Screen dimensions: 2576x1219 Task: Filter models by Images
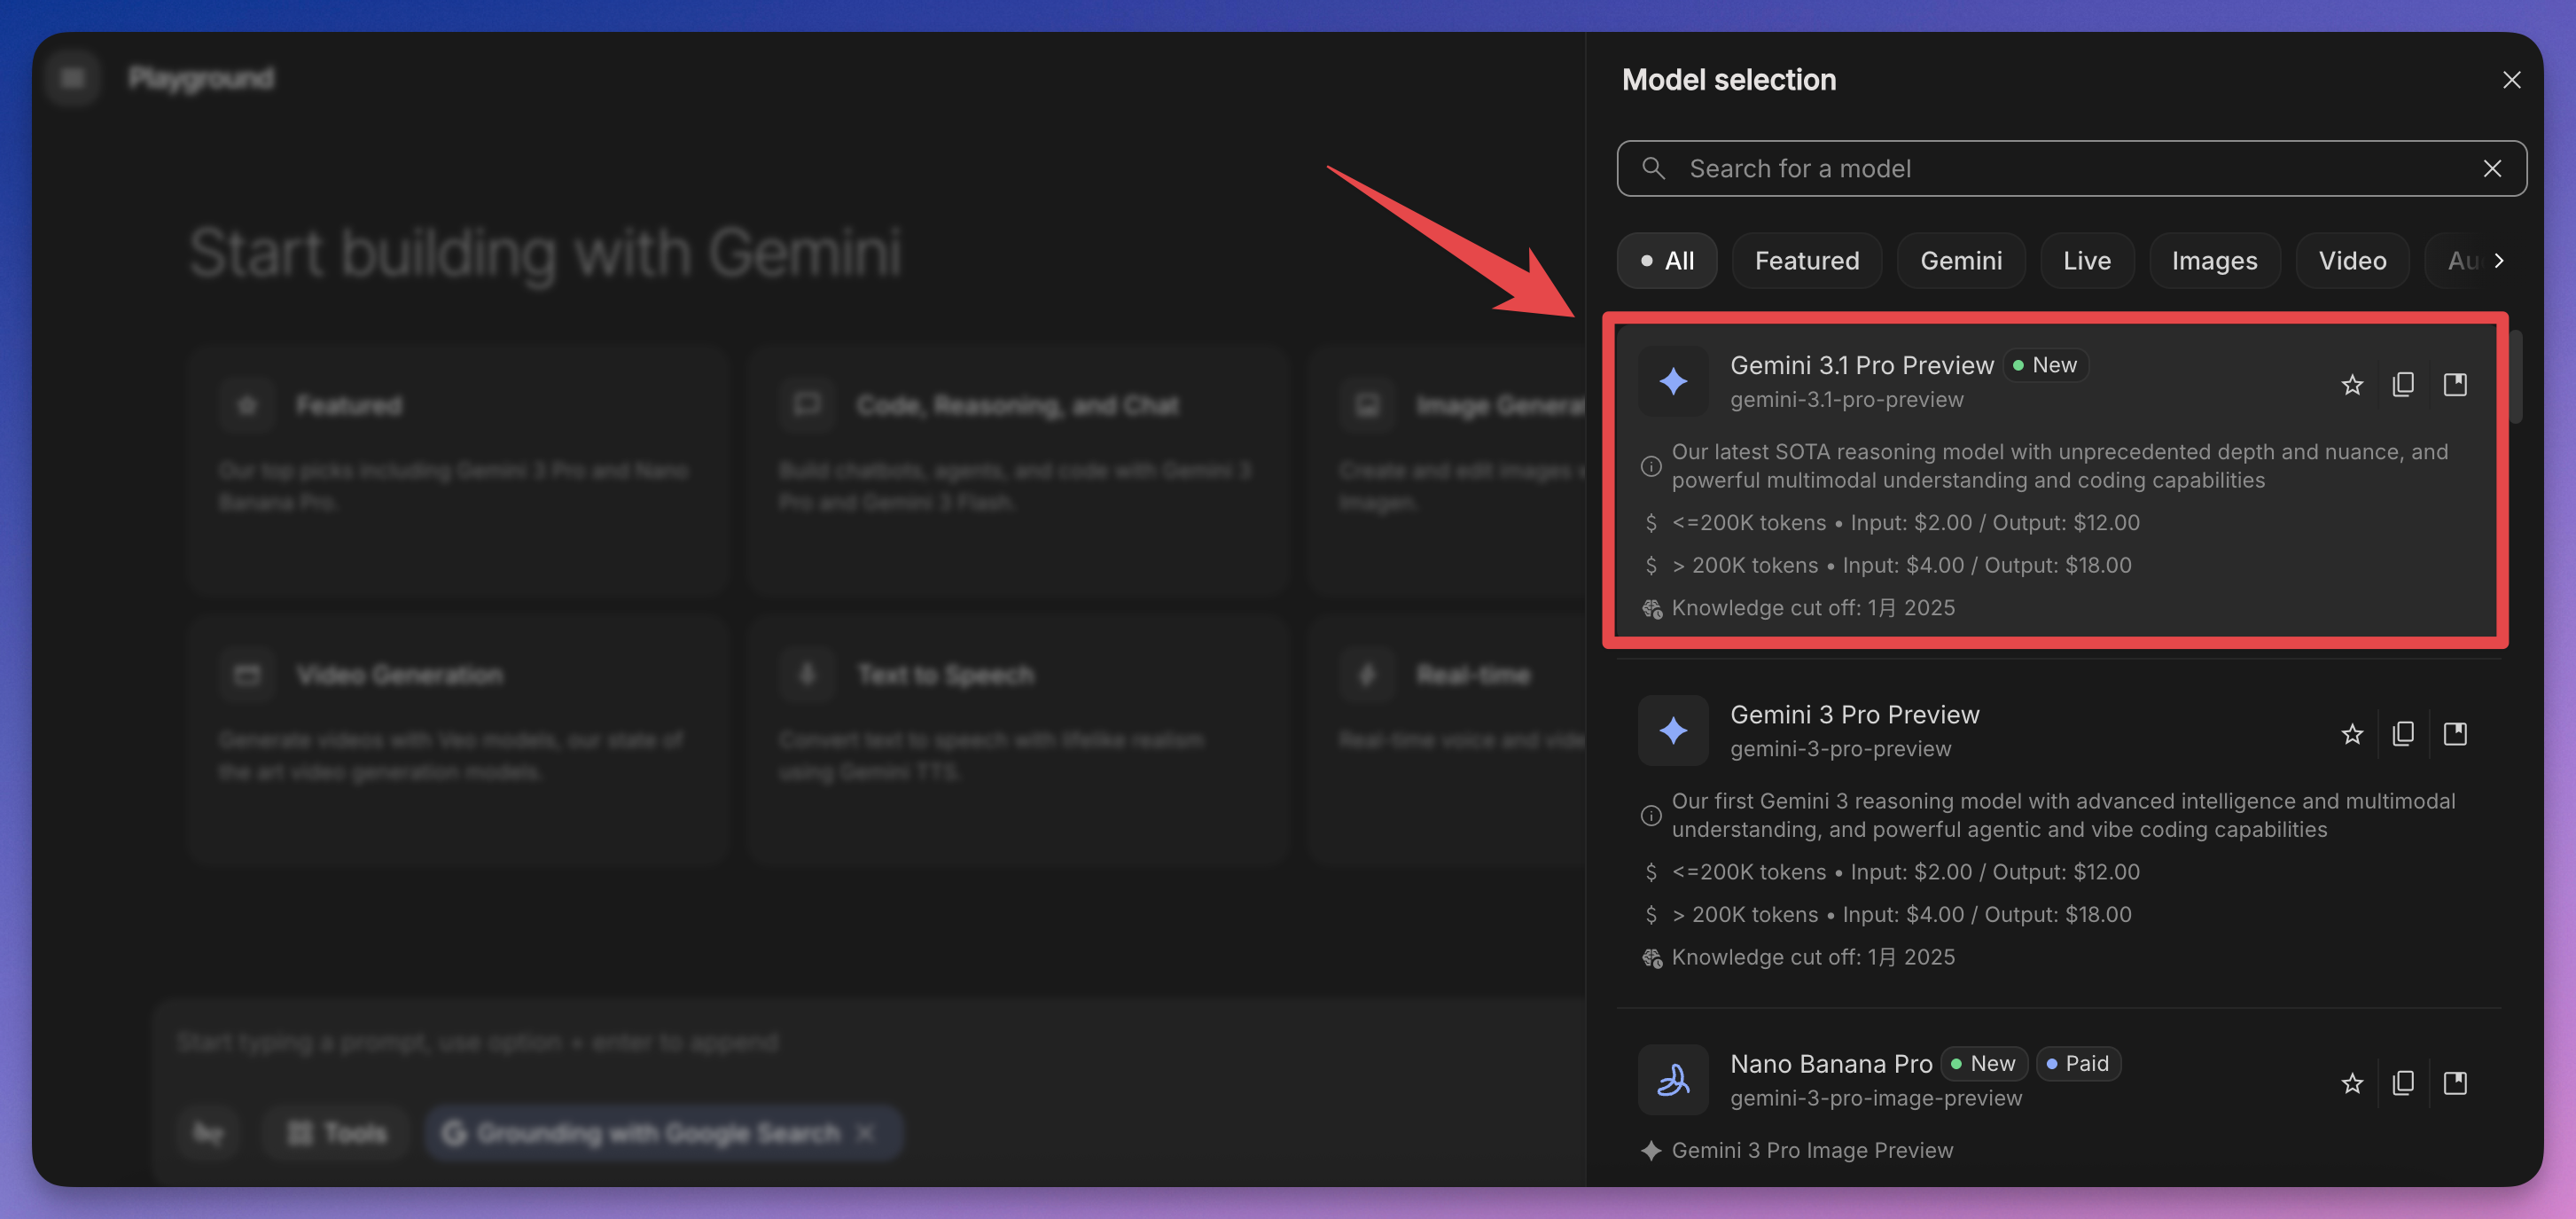click(x=2214, y=260)
